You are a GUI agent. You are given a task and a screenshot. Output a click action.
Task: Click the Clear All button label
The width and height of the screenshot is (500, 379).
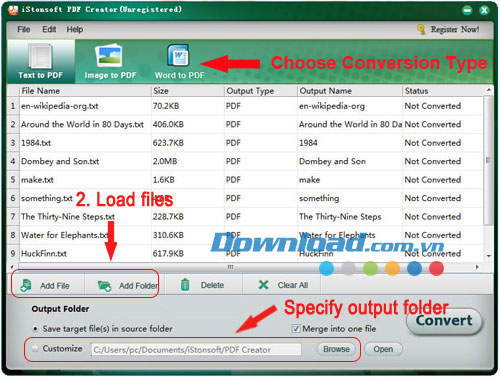293,285
